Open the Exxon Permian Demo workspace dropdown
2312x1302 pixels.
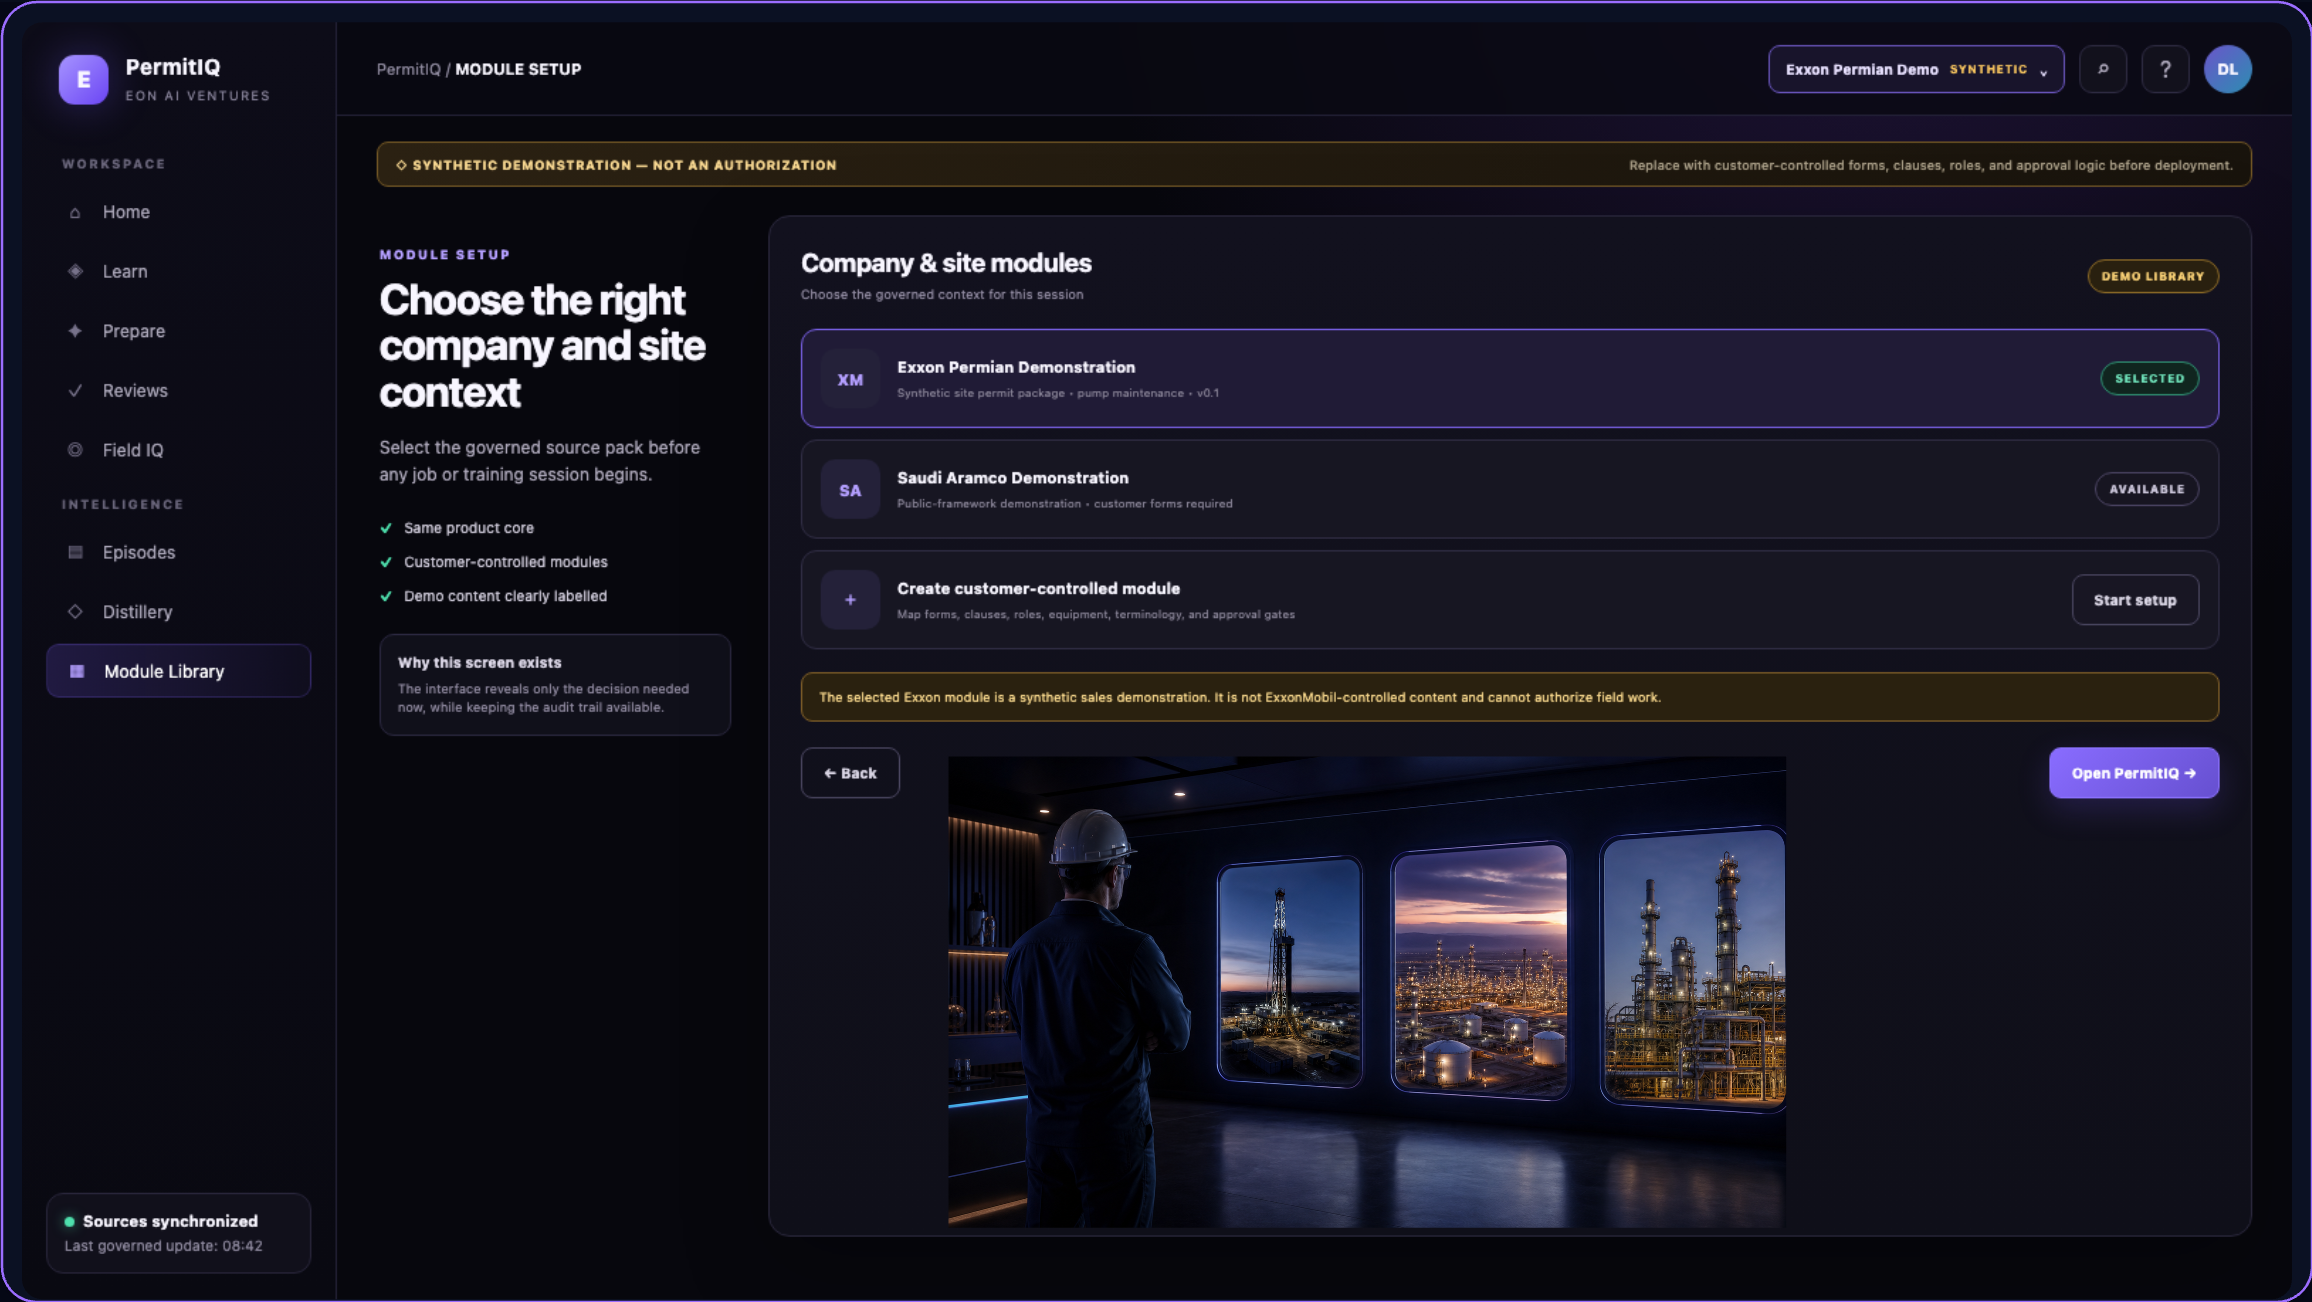click(1916, 70)
